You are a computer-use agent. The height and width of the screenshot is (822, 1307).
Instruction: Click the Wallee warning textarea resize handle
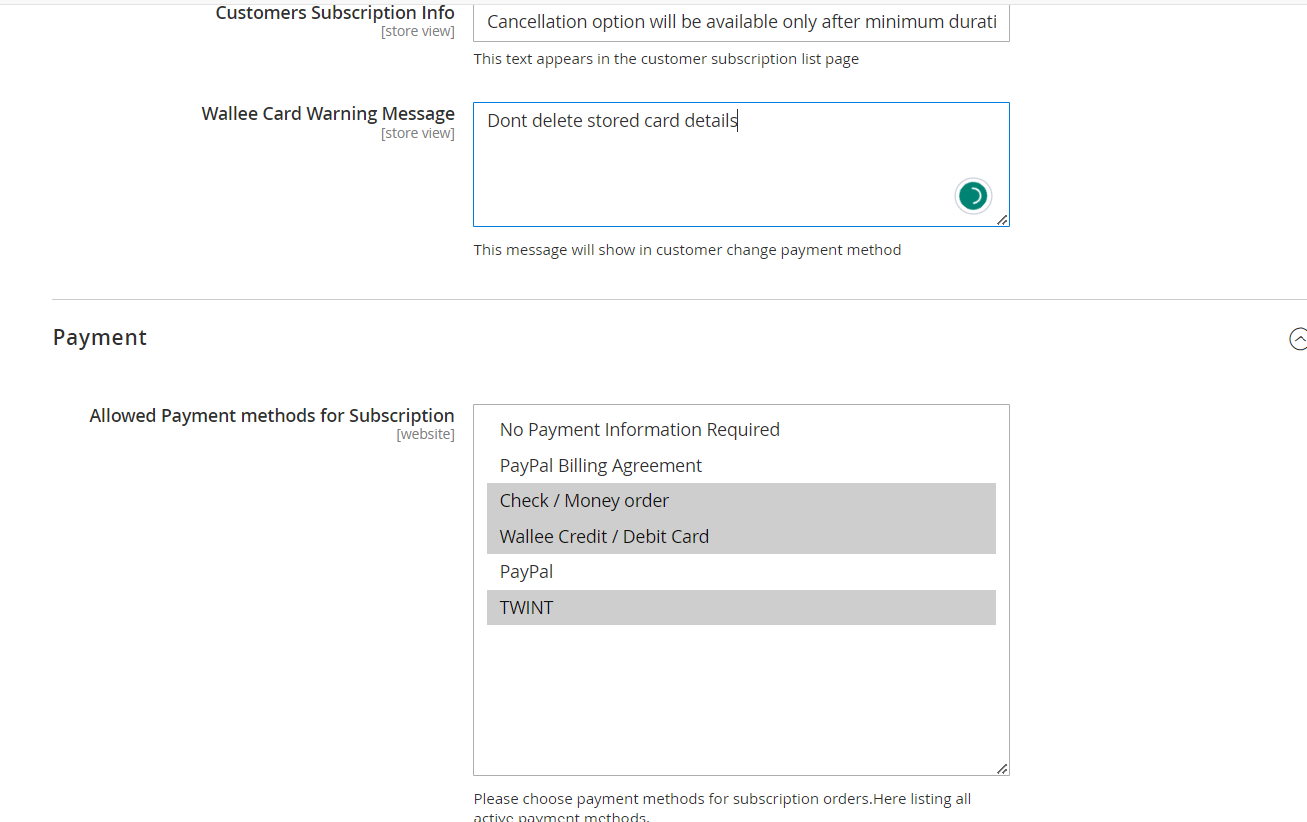pyautogui.click(x=1002, y=220)
